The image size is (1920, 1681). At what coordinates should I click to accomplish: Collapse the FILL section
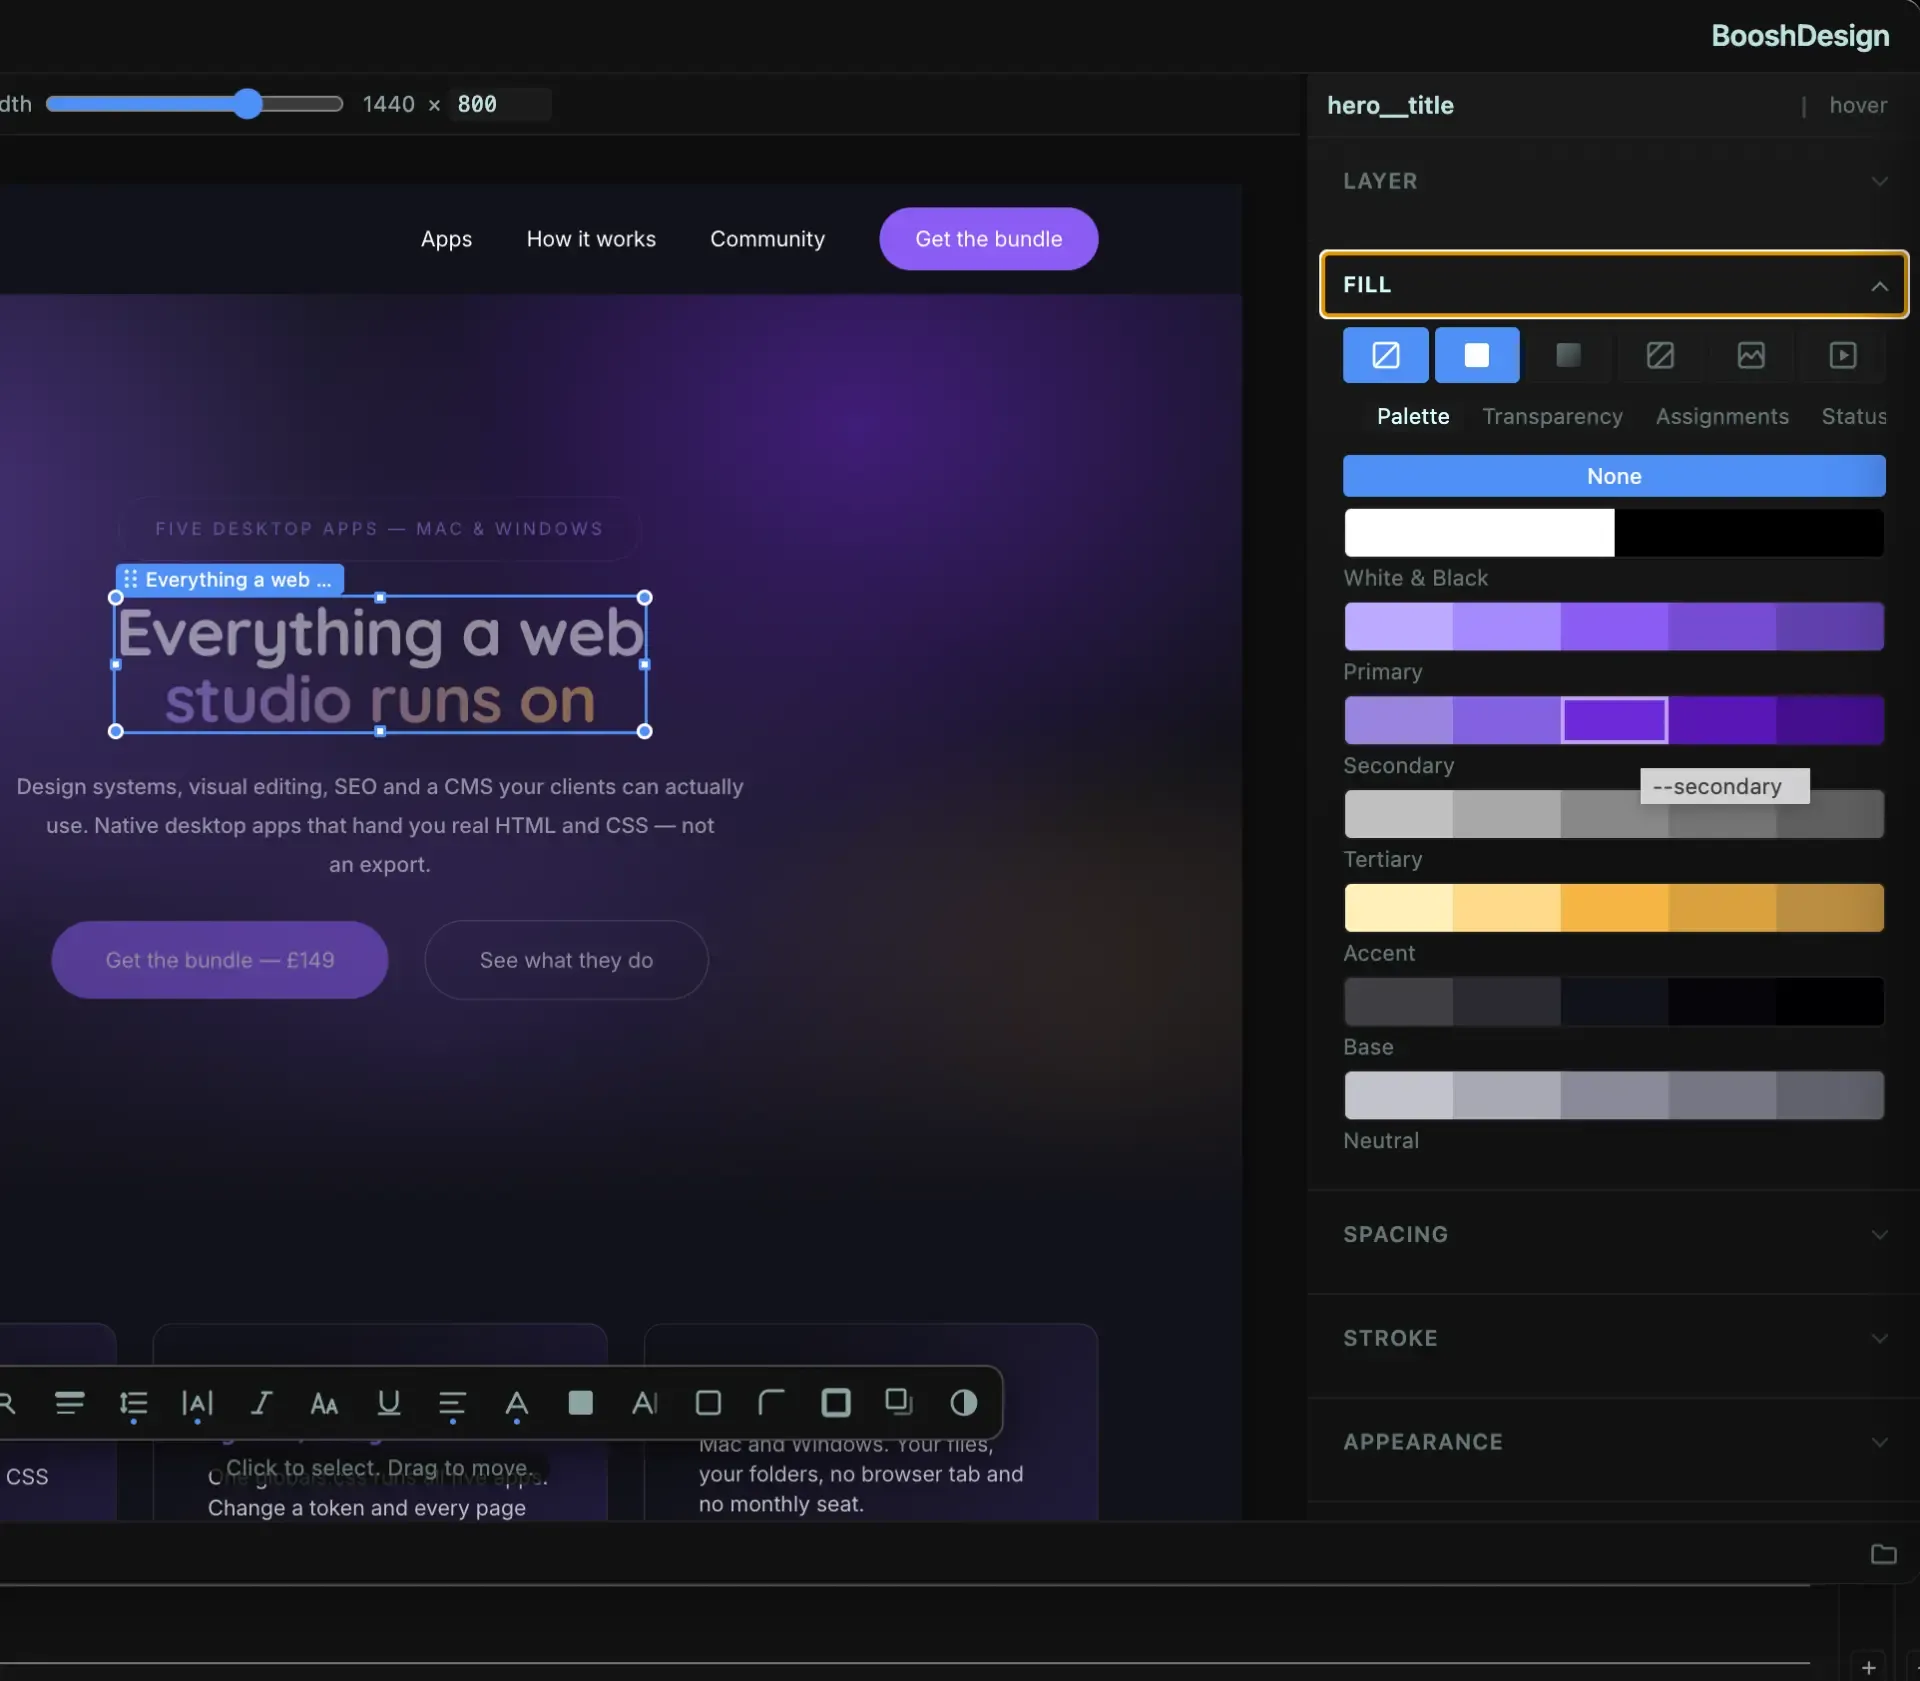click(1614, 285)
